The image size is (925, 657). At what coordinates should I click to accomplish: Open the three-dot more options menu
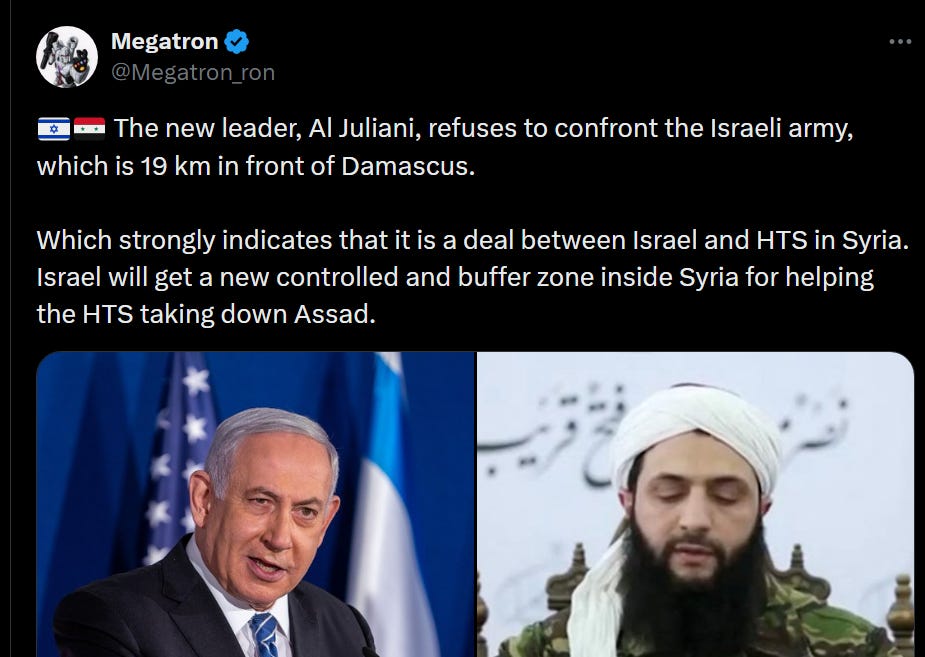click(x=900, y=41)
